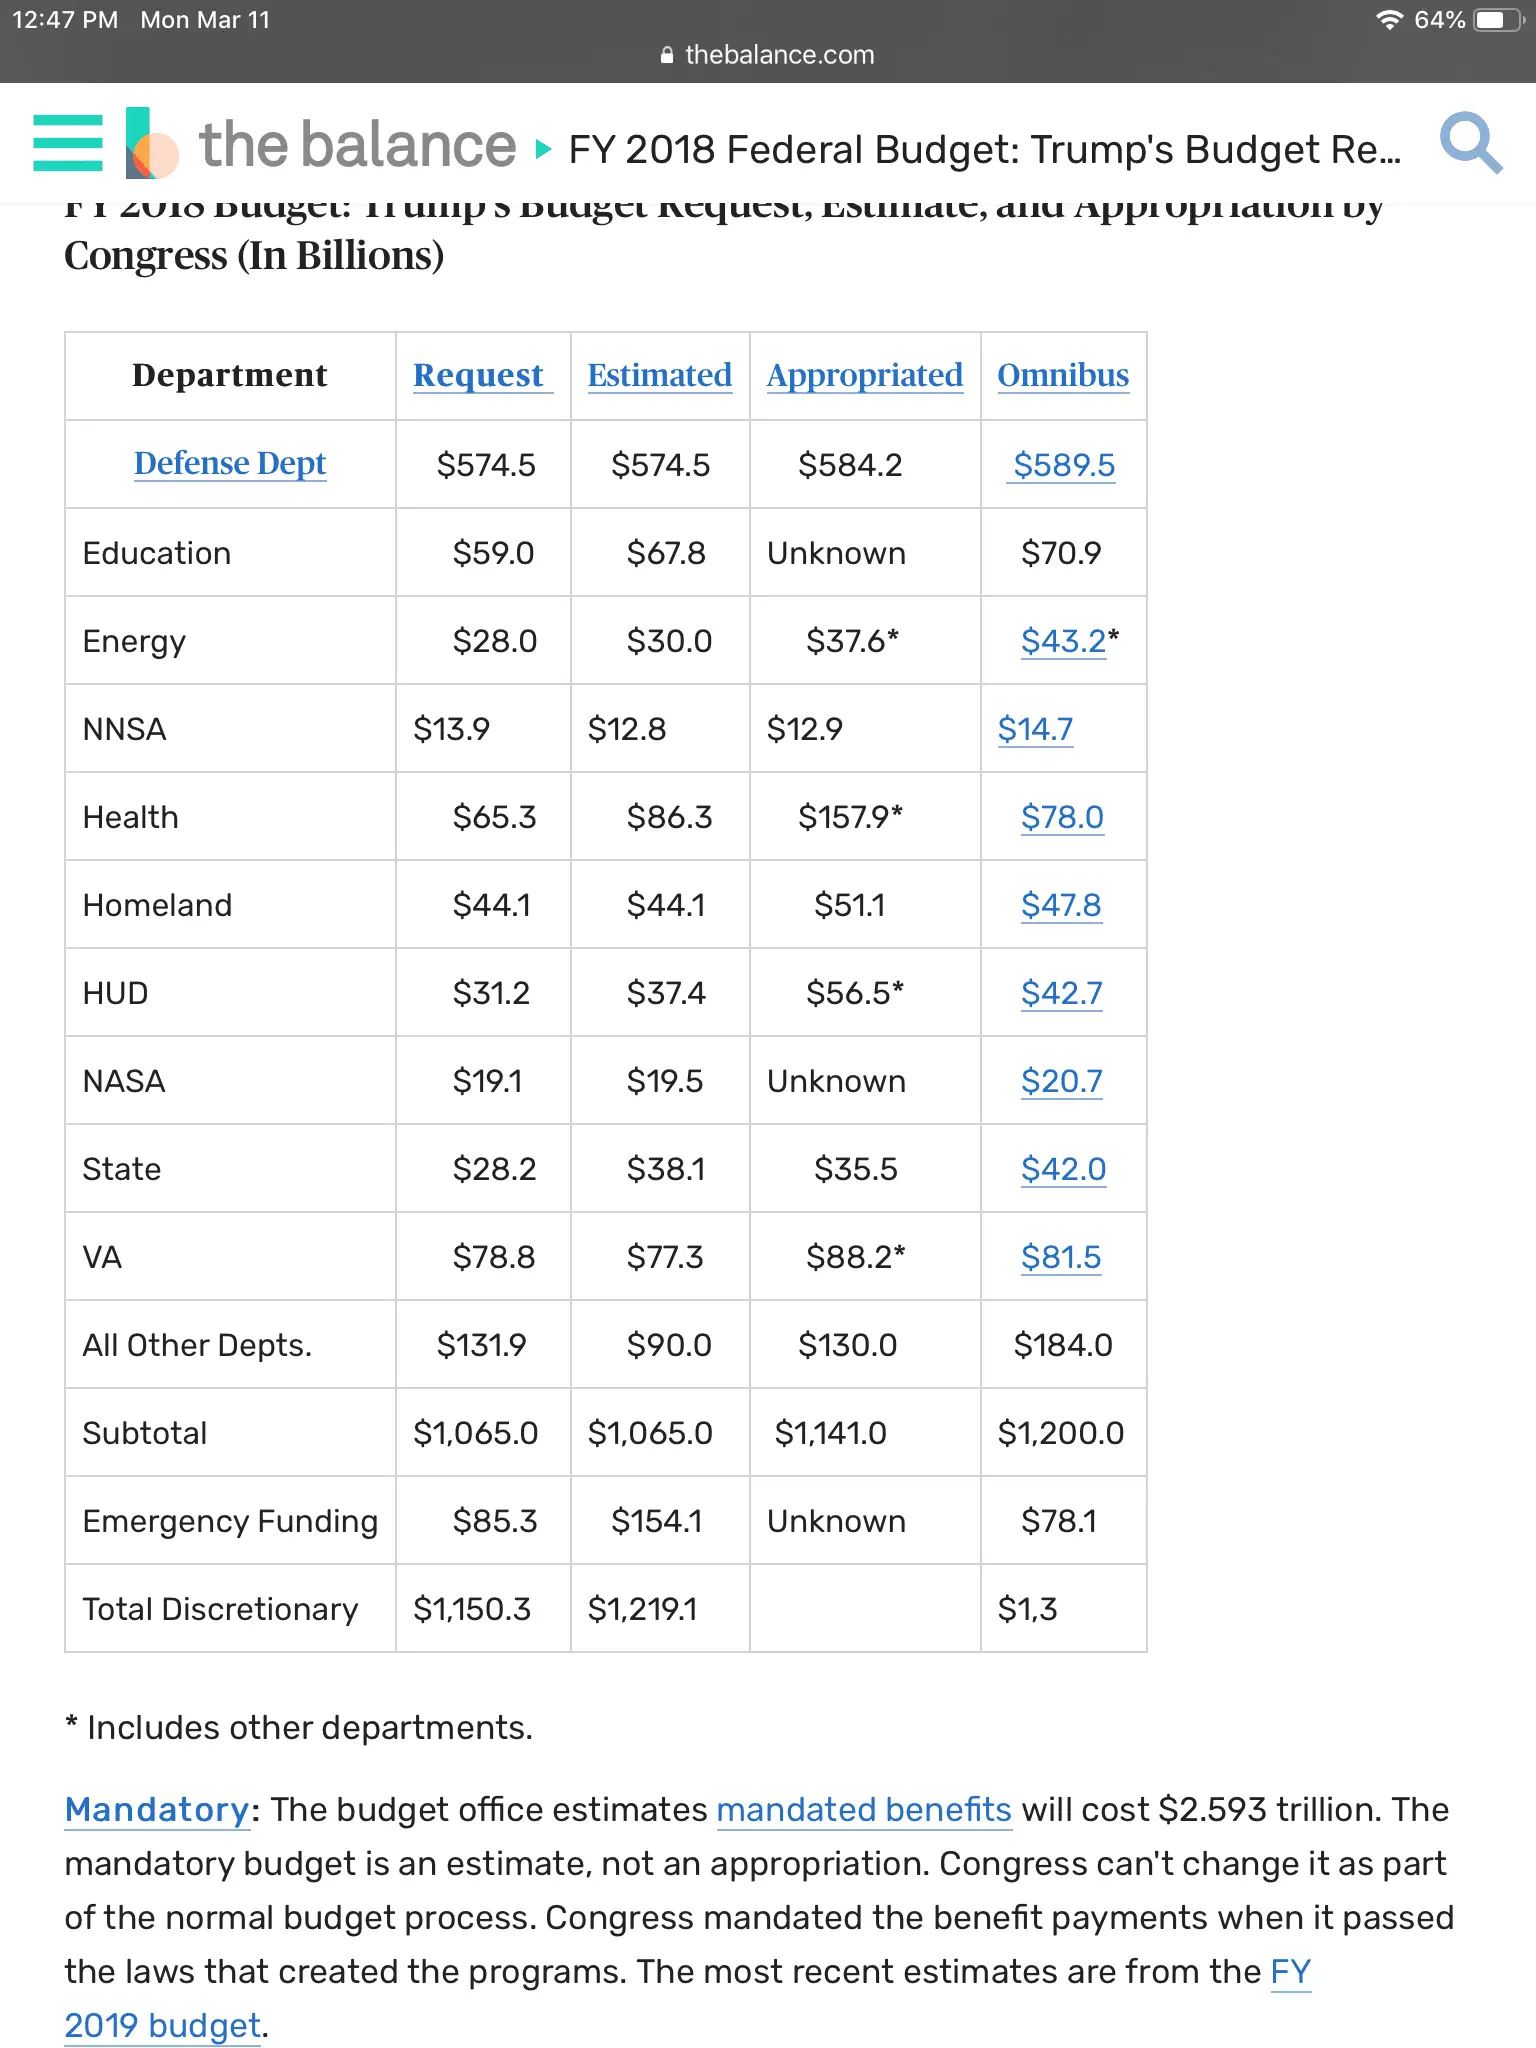The height and width of the screenshot is (2048, 1536).
Task: Tap the search magnifier icon
Action: point(1470,144)
